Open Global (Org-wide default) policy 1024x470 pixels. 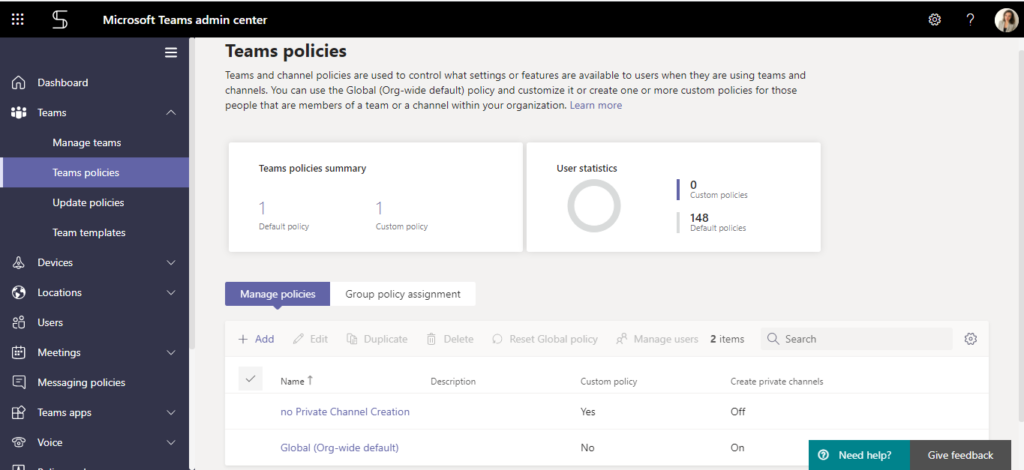coord(340,448)
